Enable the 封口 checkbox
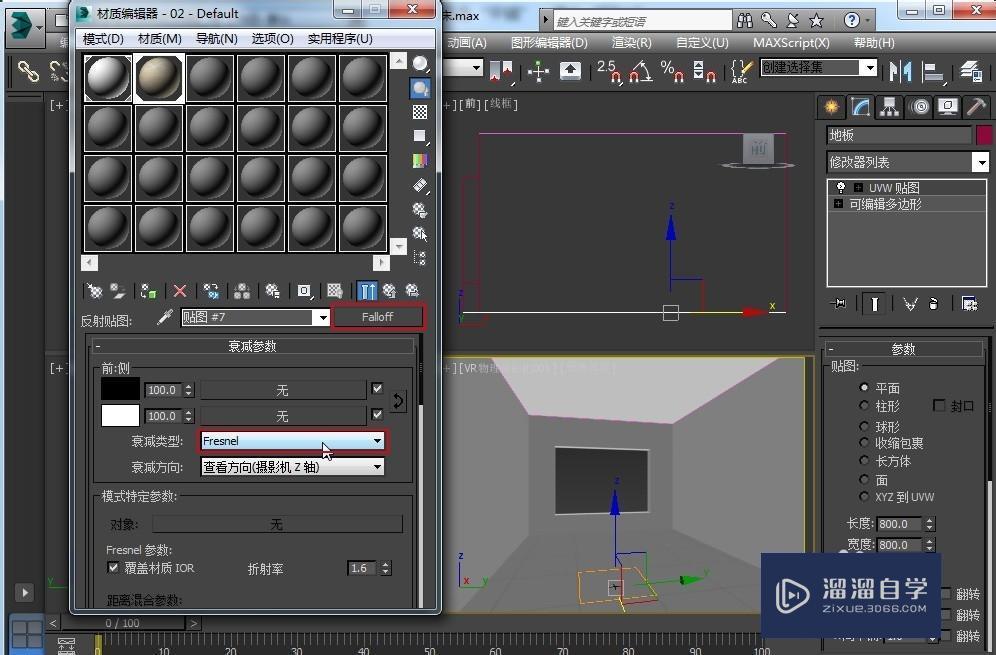996x655 pixels. click(939, 406)
